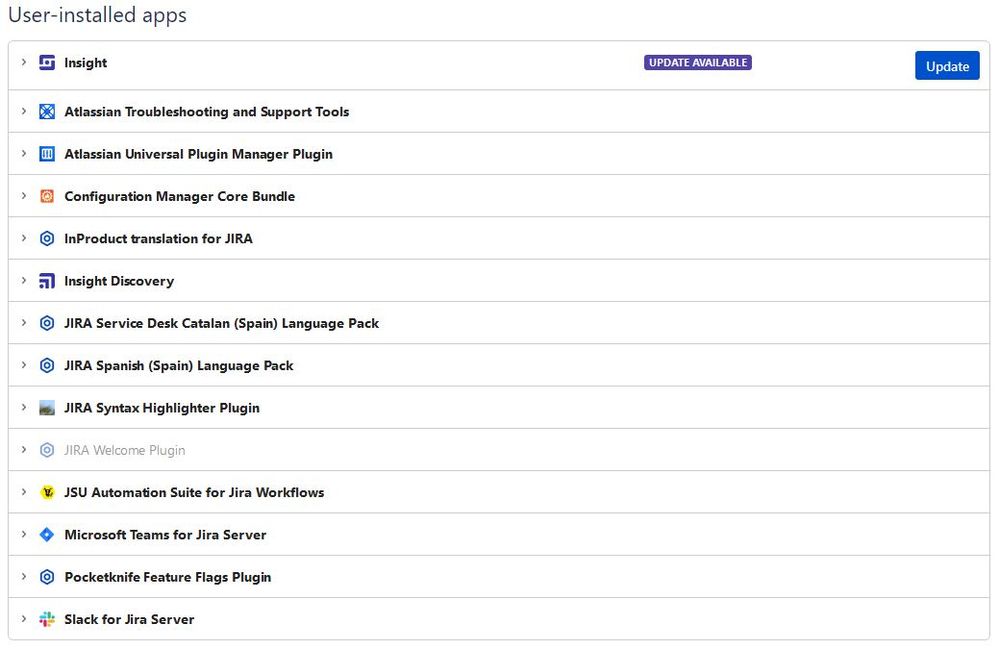Expand the disabled JIRA Welcome Plugin row
Image resolution: width=999 pixels, height=649 pixels.
point(24,450)
